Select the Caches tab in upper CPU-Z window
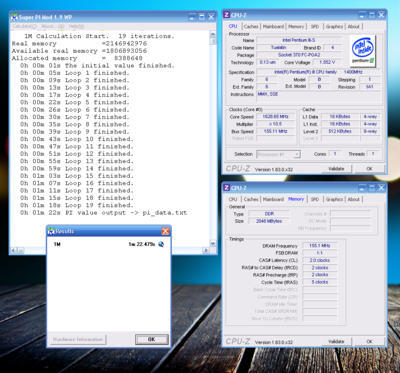The height and width of the screenshot is (373, 400). coord(251,27)
